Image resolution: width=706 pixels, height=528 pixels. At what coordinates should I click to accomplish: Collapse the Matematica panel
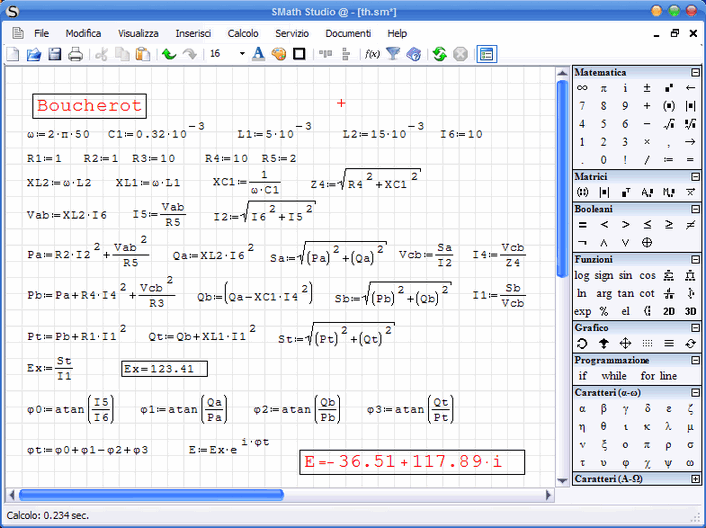coord(695,73)
